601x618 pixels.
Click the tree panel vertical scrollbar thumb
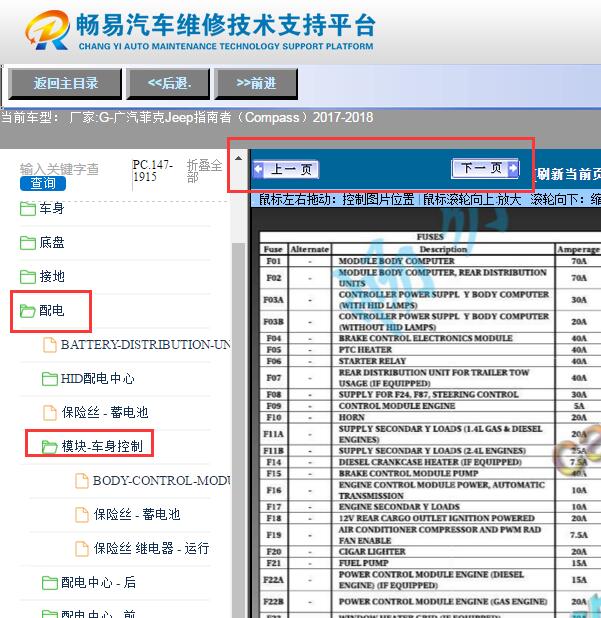click(238, 430)
